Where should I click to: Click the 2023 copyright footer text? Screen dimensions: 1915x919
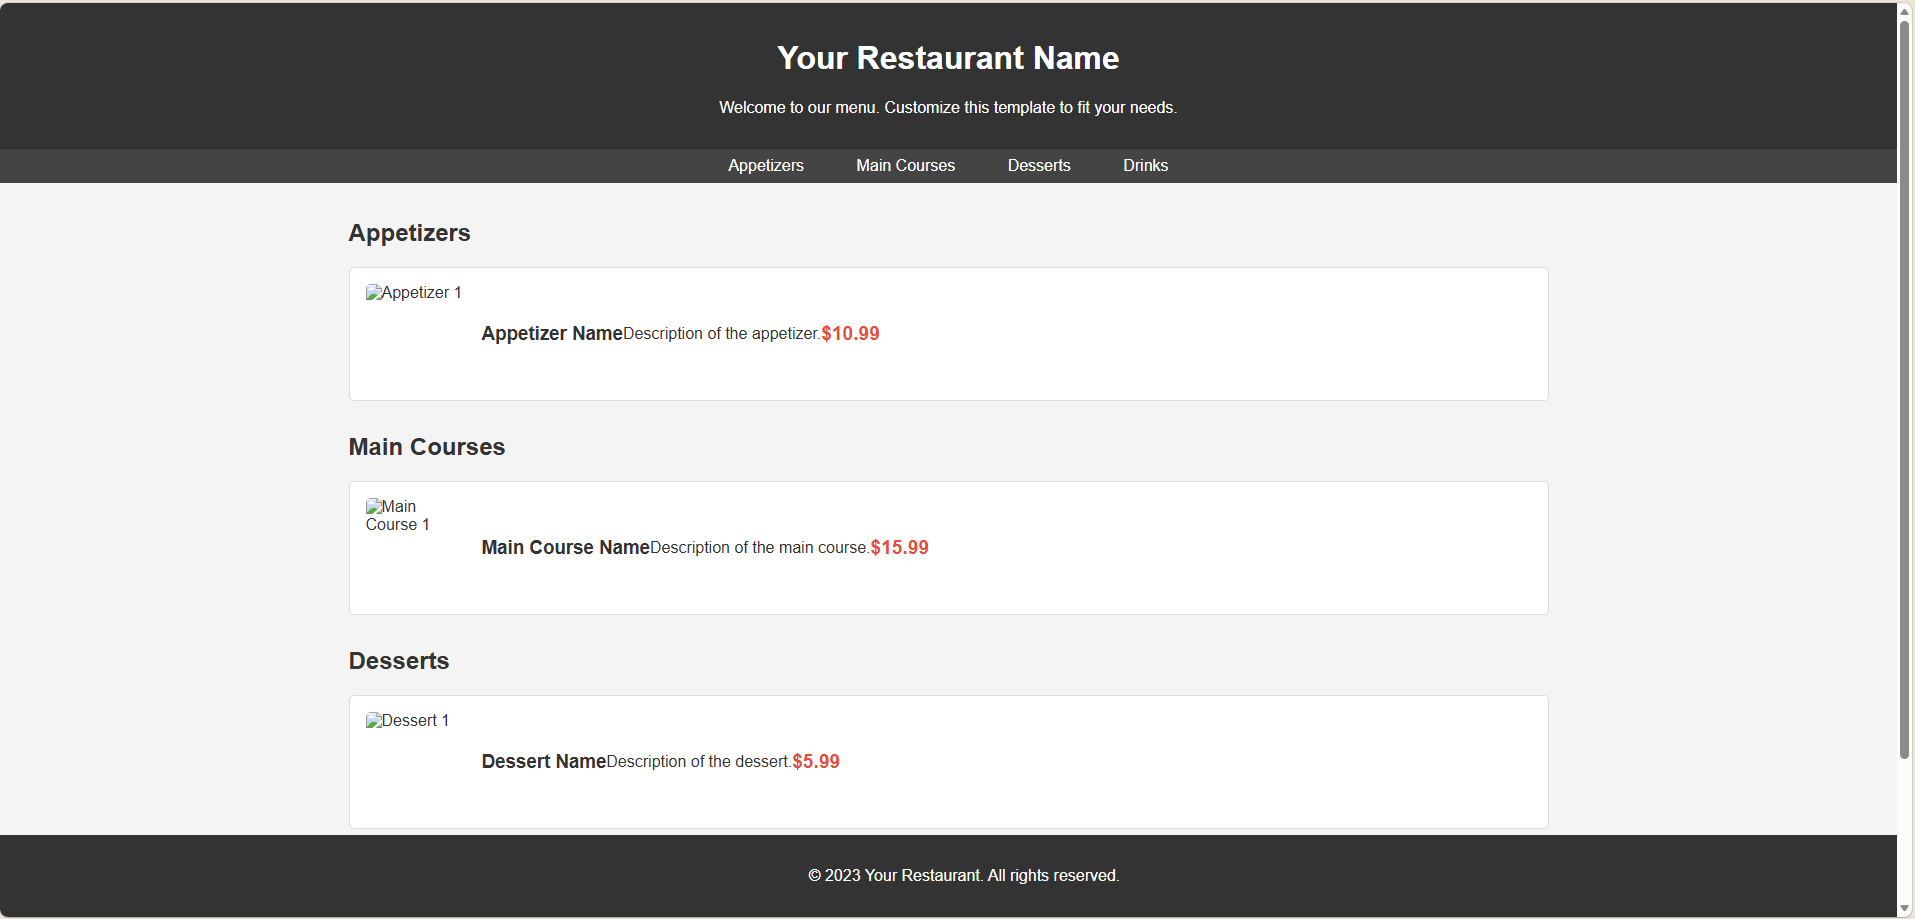click(964, 875)
